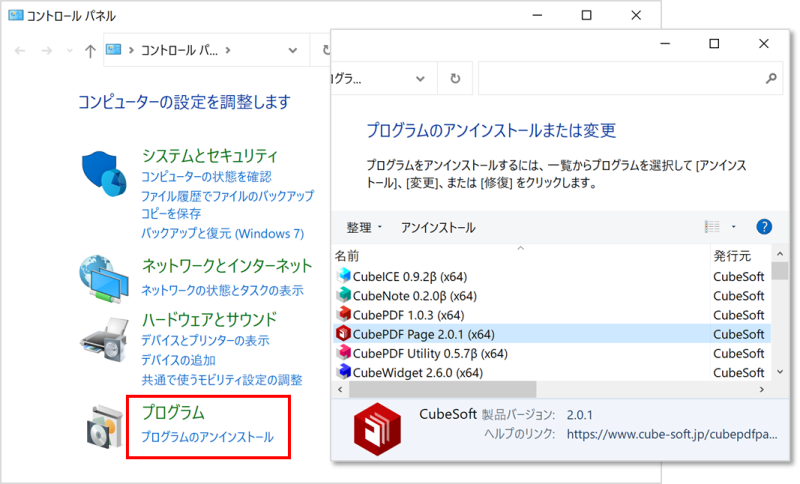
Task: Open バックアップと復元 (Windows 7) link
Action: pos(222,234)
